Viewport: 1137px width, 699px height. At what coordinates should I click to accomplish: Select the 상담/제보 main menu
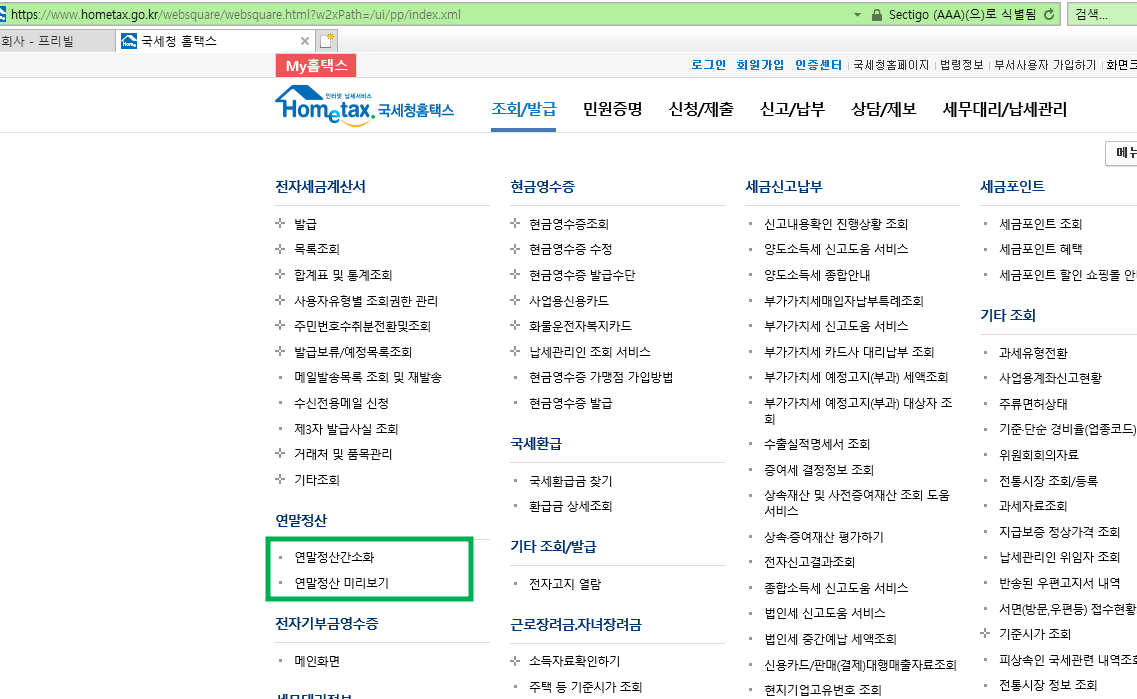click(x=884, y=109)
